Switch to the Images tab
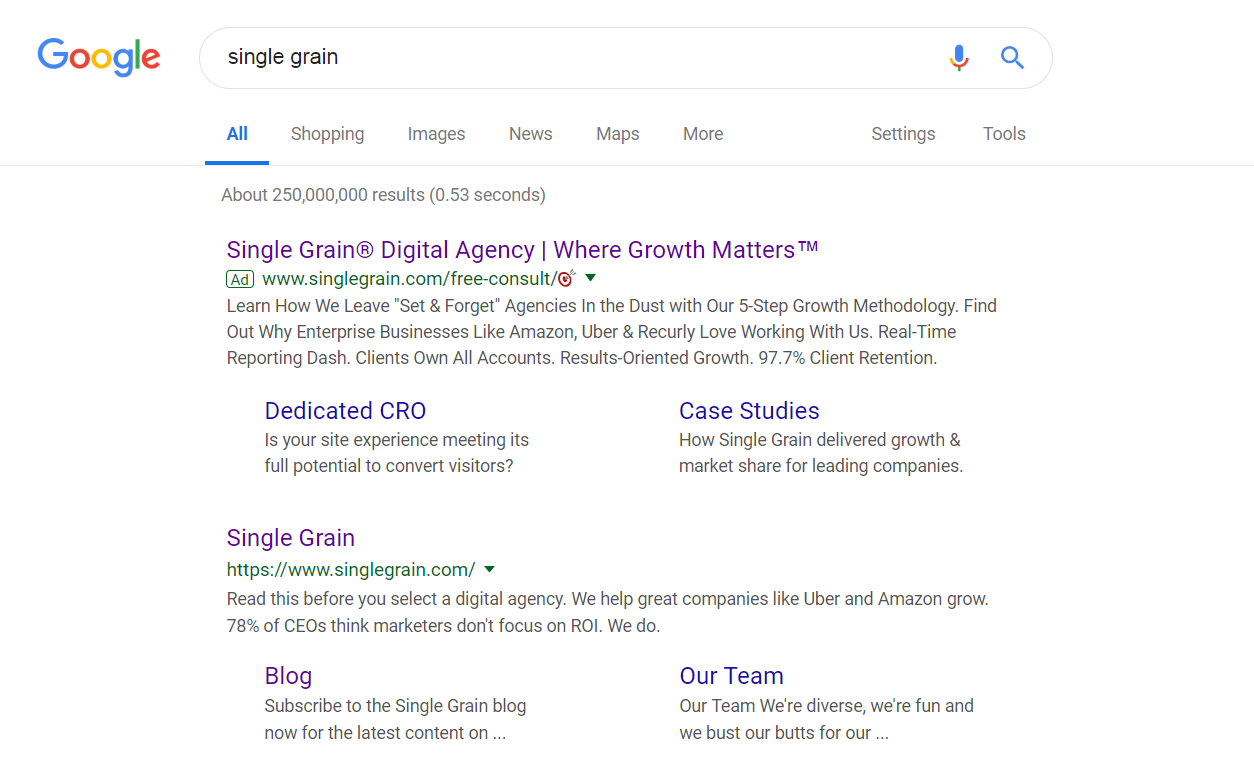The width and height of the screenshot is (1254, 762). 436,134
